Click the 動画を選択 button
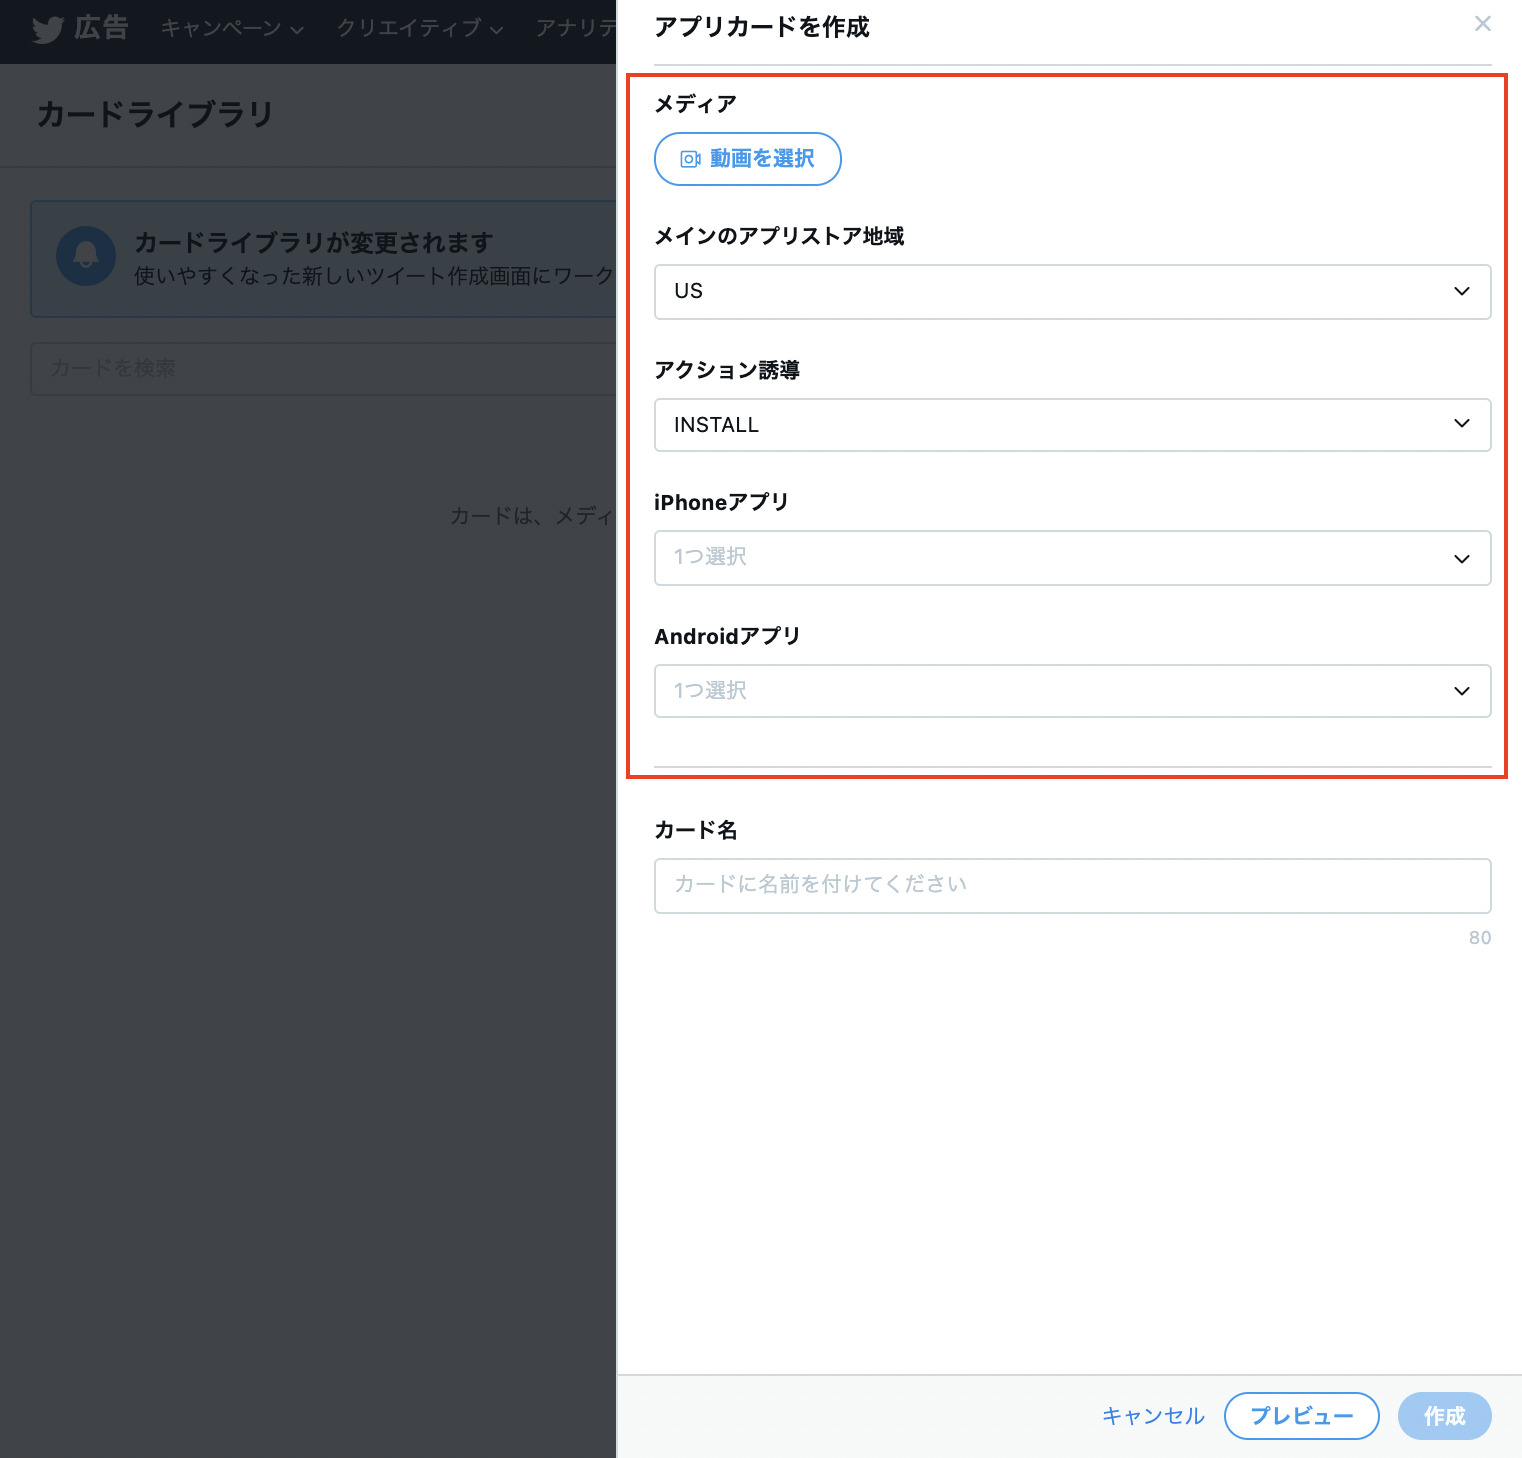 (747, 159)
